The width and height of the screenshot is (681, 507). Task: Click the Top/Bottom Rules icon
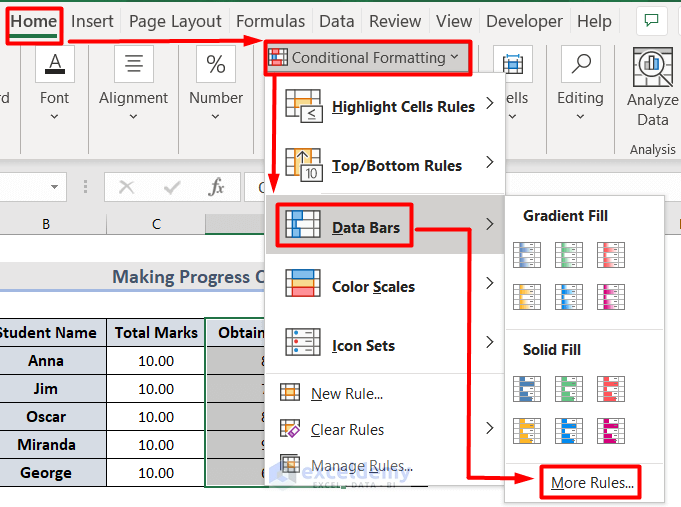[304, 165]
